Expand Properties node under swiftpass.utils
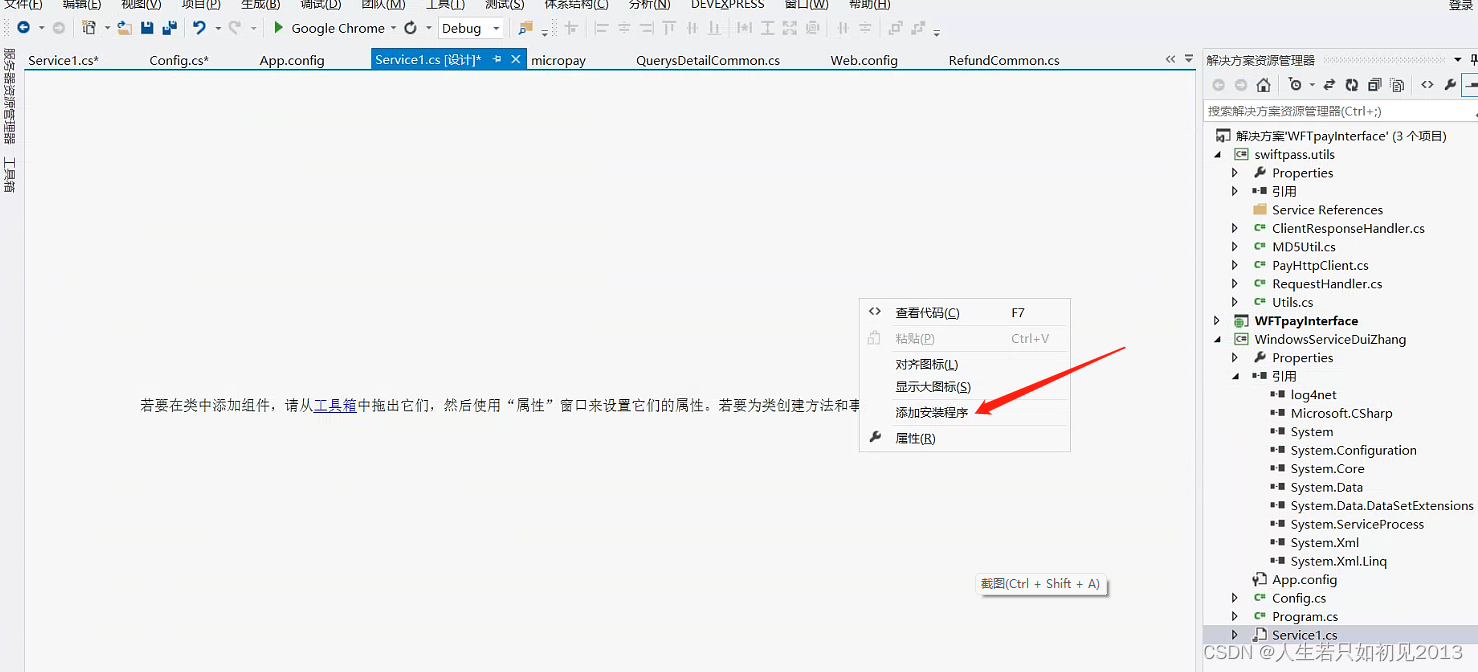Screen dimensions: 1478x672 [1234, 172]
